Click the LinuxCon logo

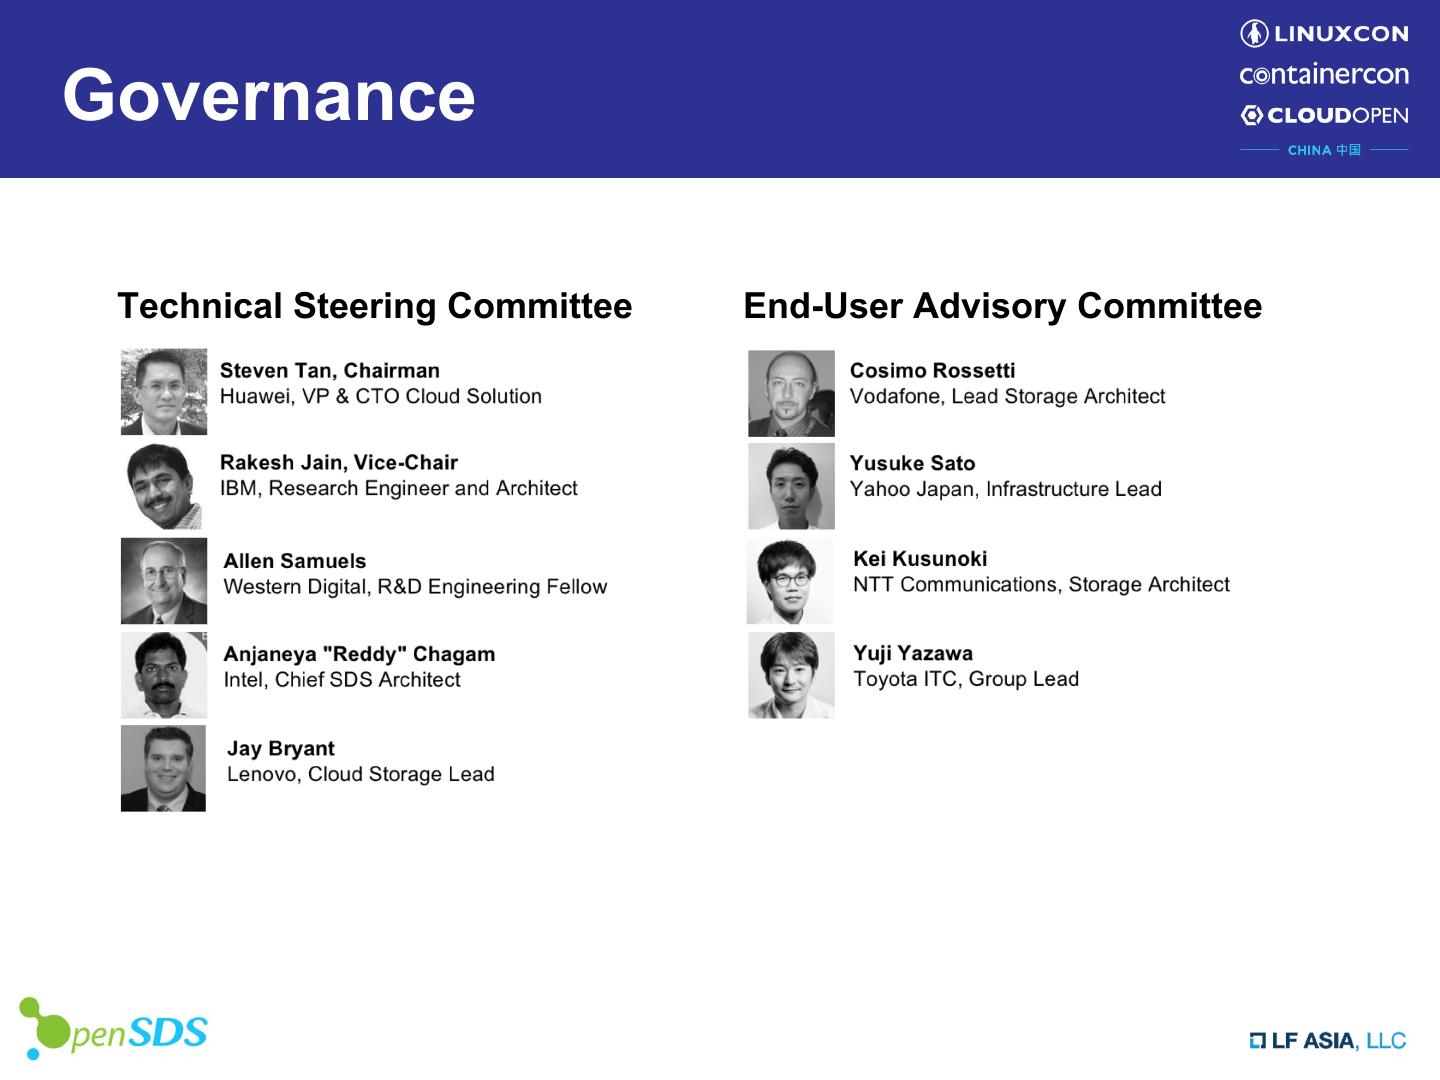point(1324,33)
